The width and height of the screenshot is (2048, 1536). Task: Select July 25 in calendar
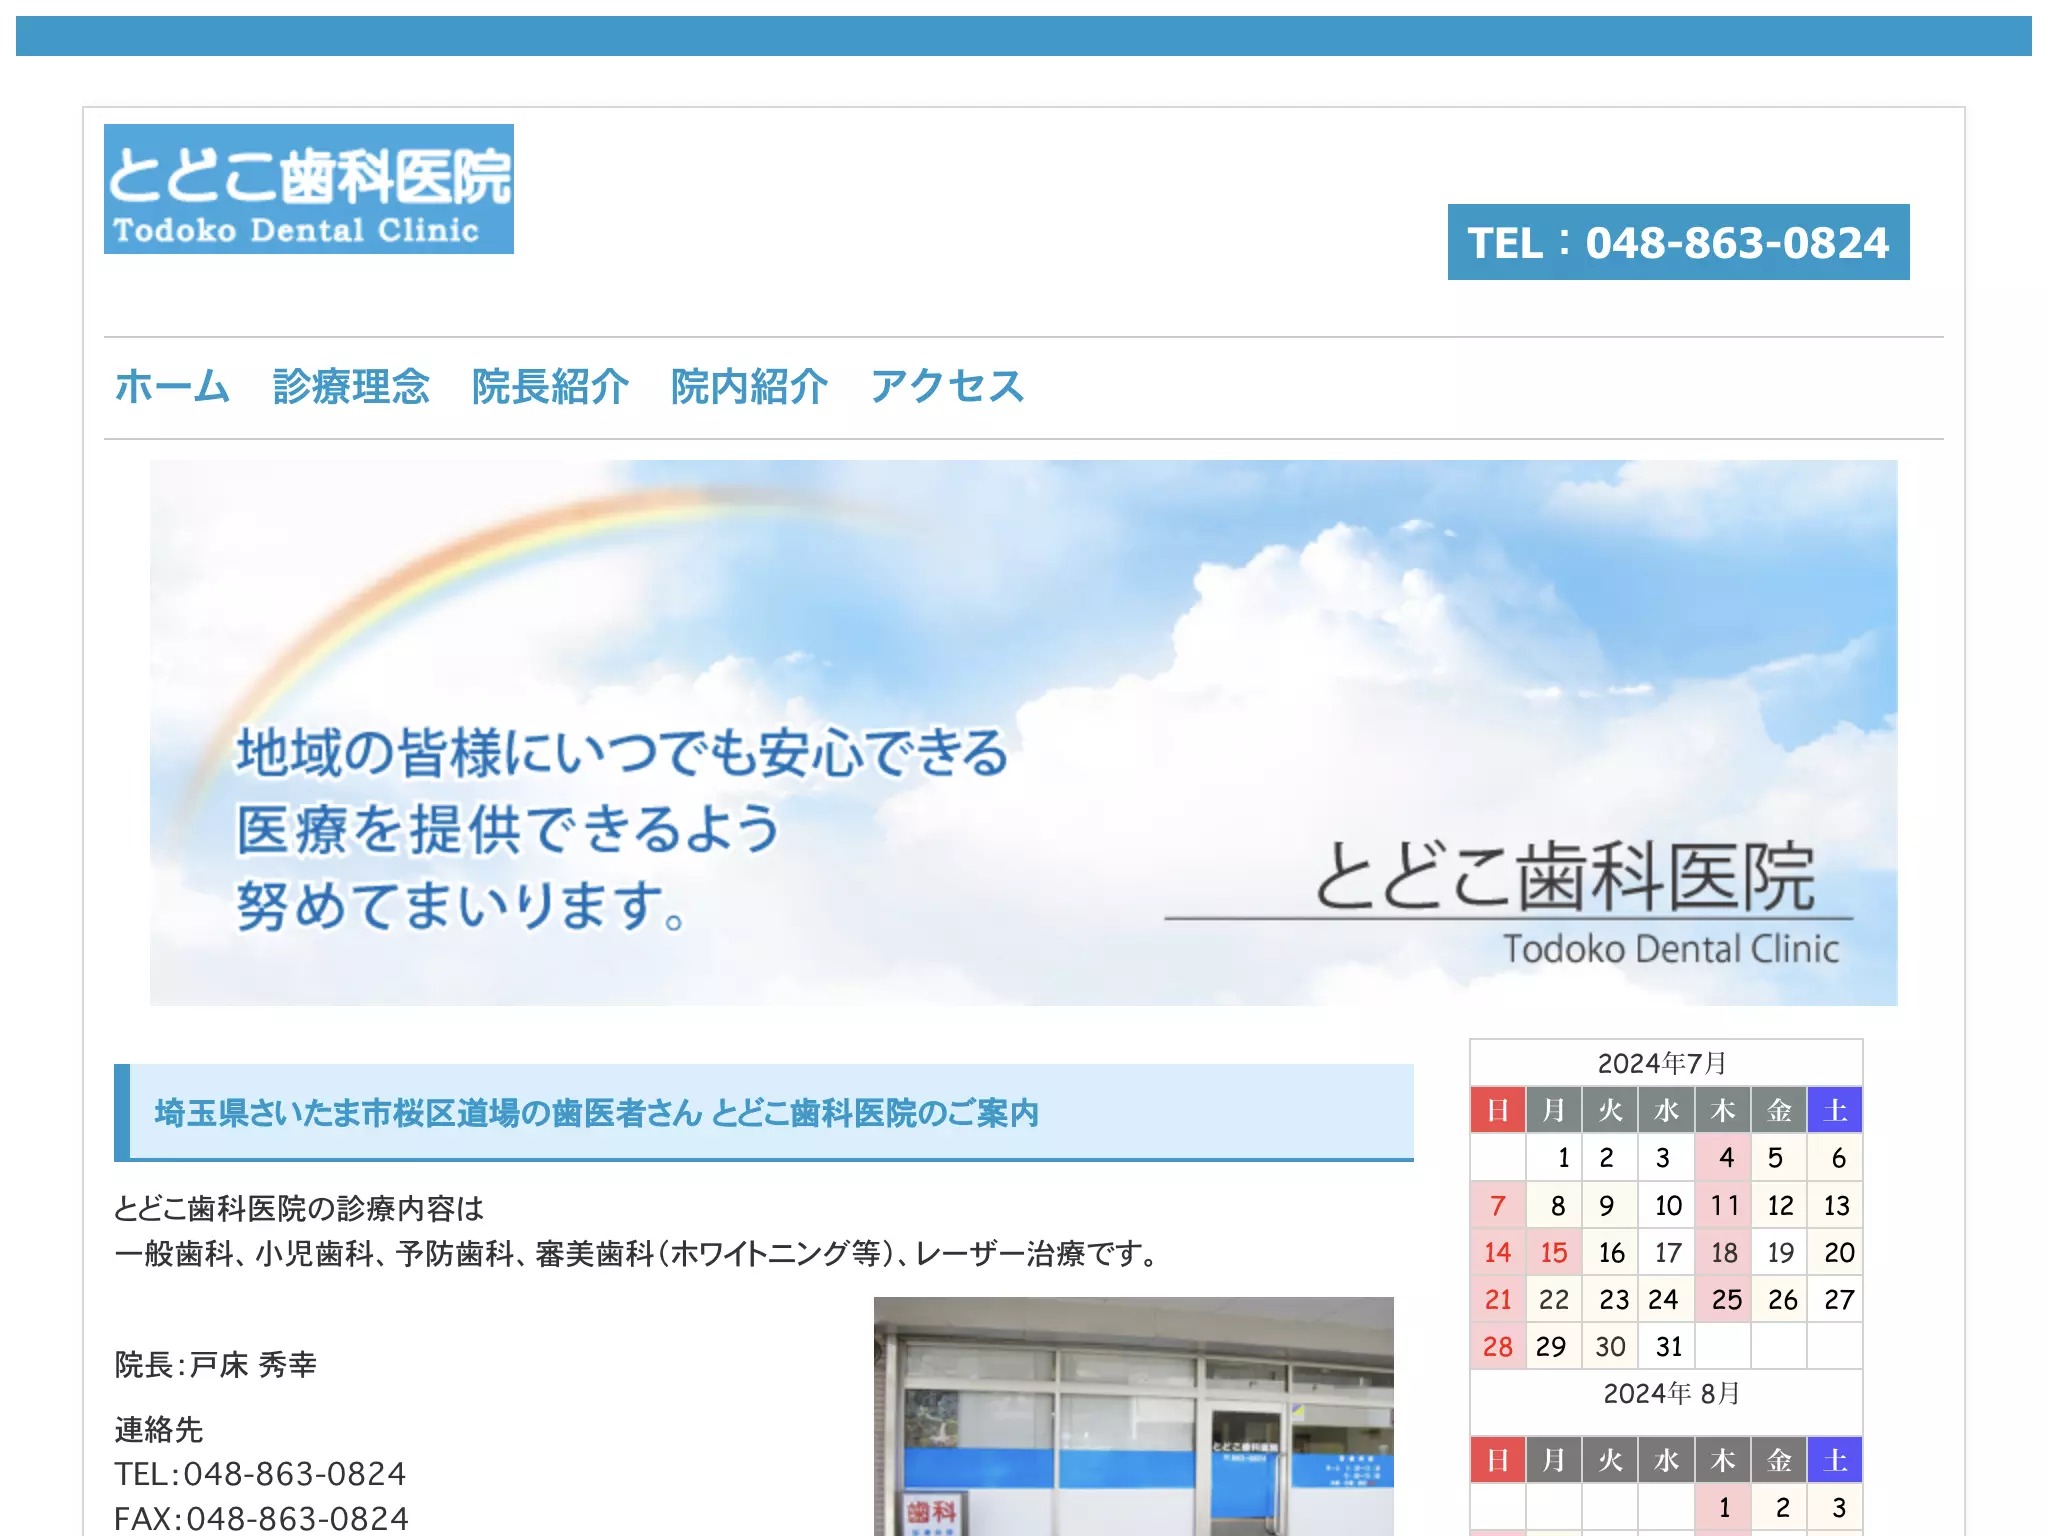[x=1723, y=1299]
